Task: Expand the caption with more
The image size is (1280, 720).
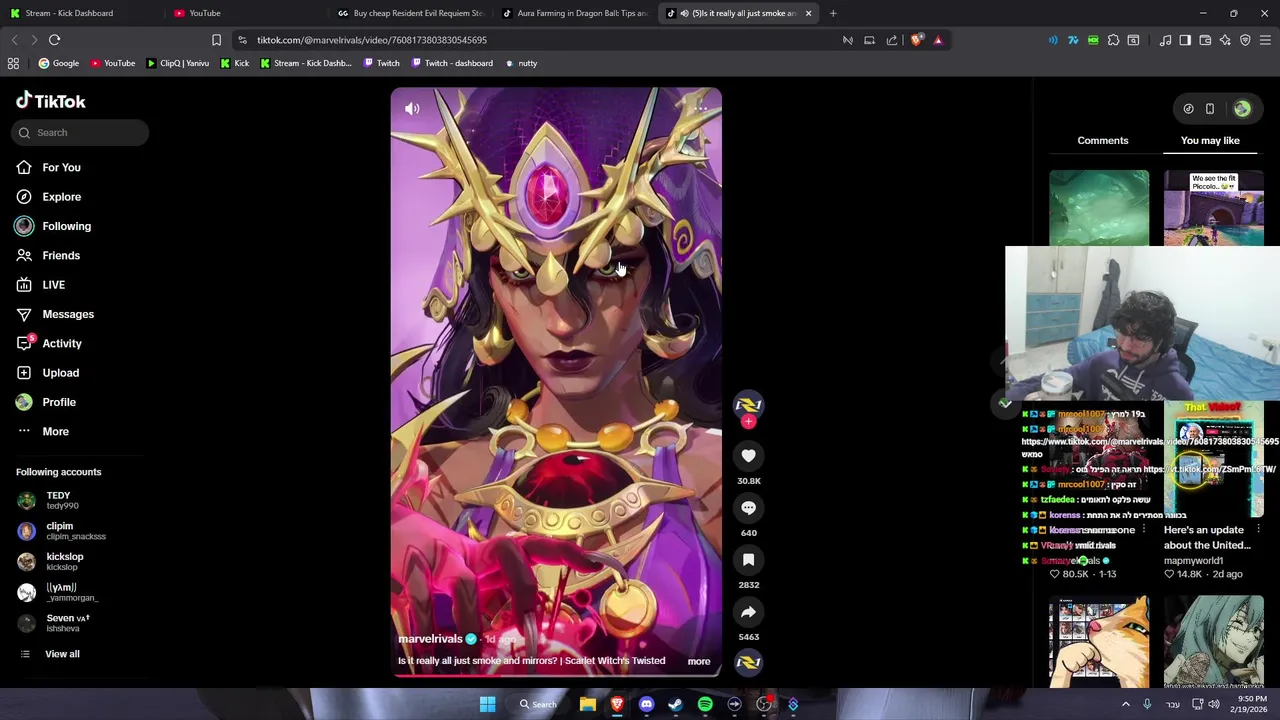Action: pyautogui.click(x=699, y=662)
